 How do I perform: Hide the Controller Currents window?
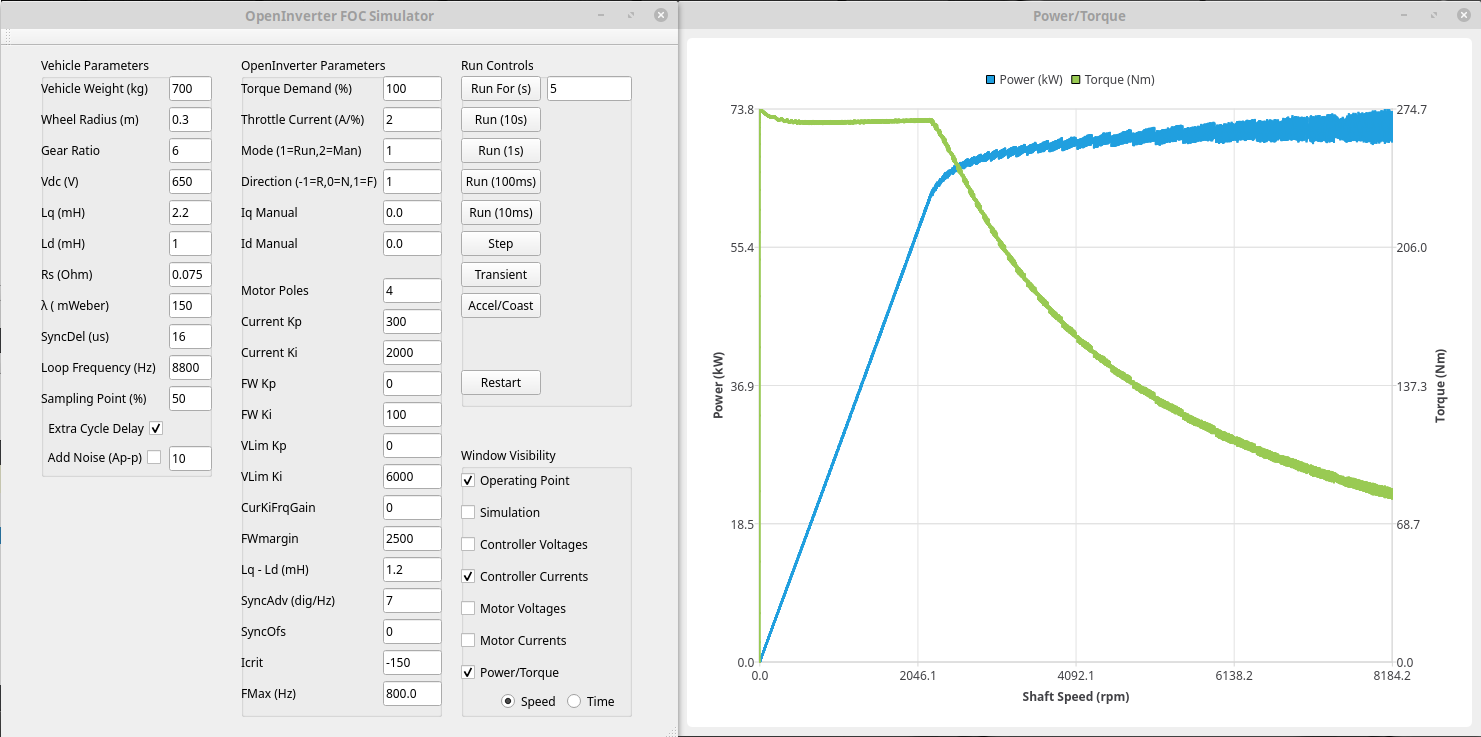[468, 576]
